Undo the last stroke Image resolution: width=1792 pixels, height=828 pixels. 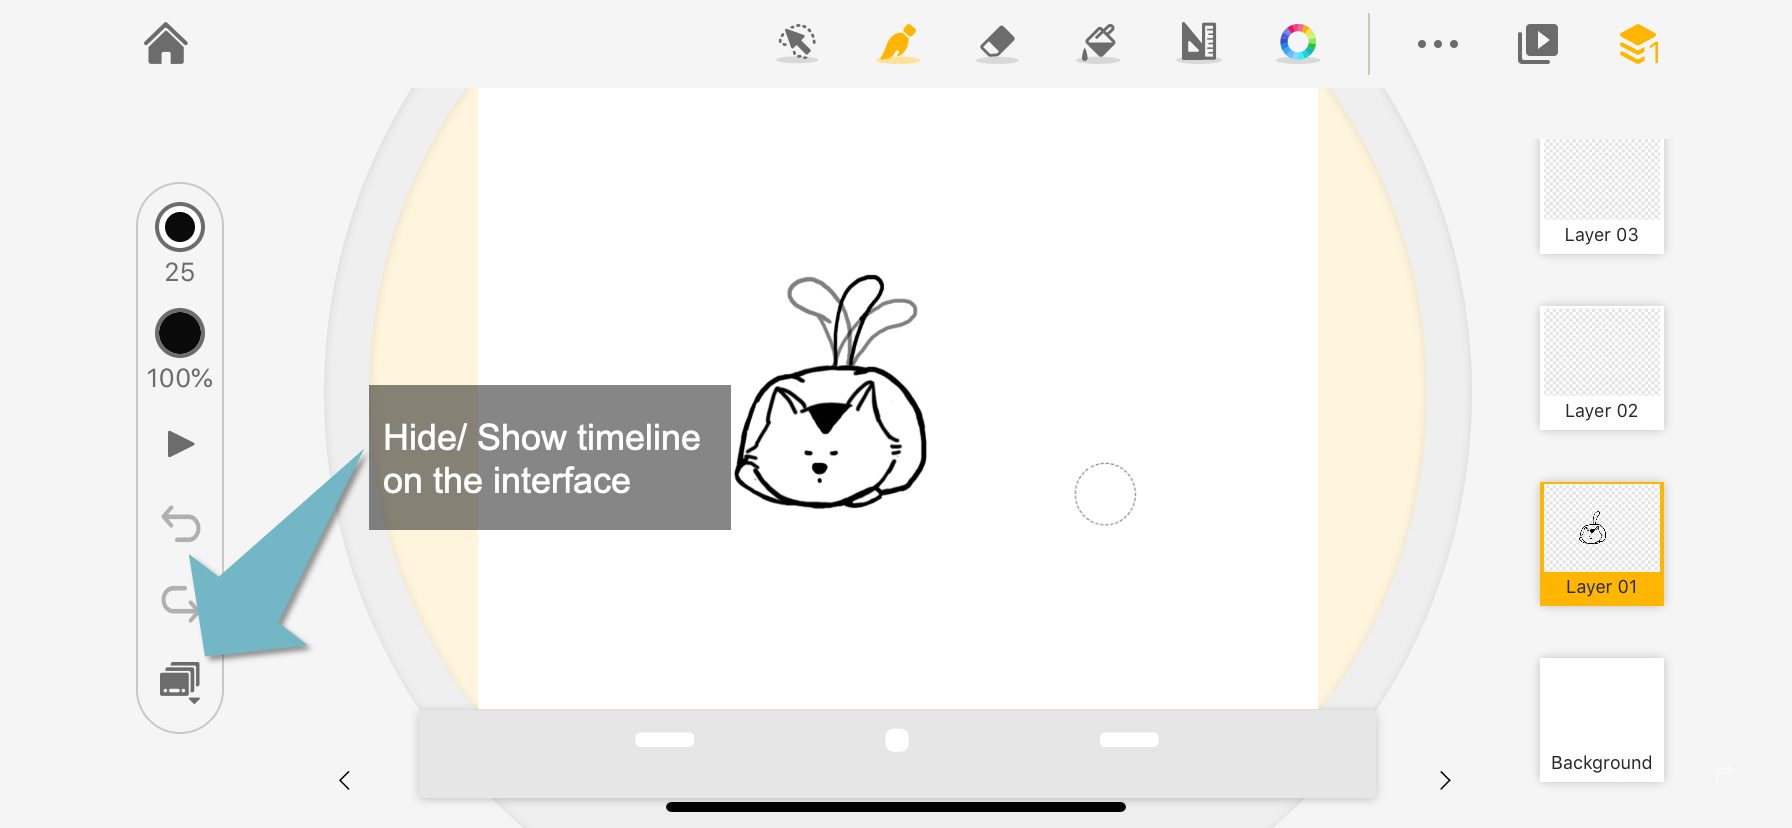pyautogui.click(x=181, y=523)
